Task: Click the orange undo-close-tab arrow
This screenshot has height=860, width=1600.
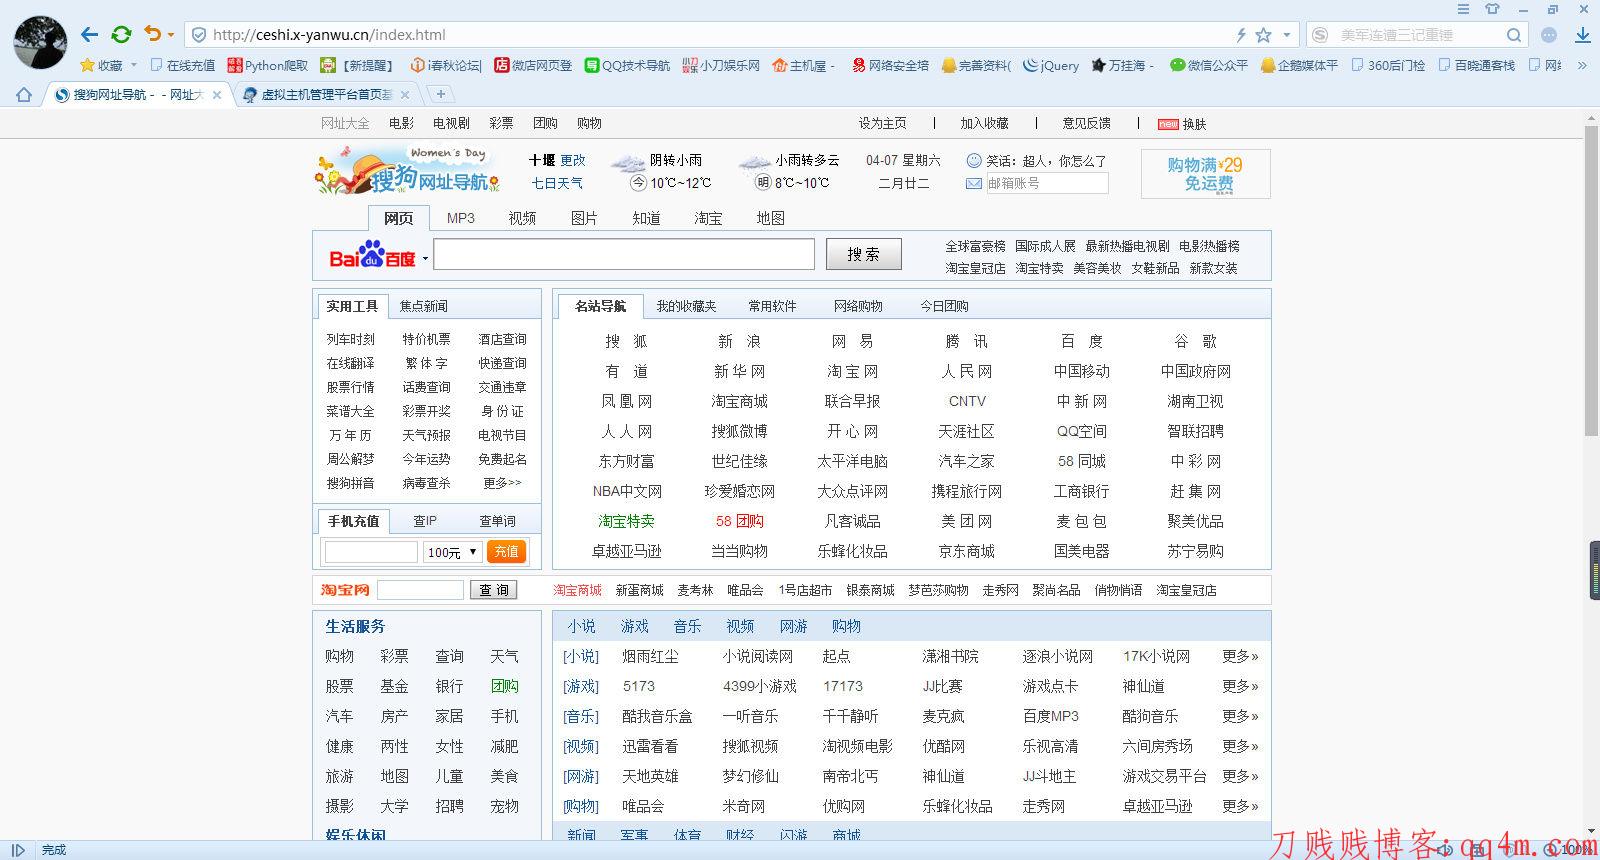Action: pyautogui.click(x=153, y=34)
